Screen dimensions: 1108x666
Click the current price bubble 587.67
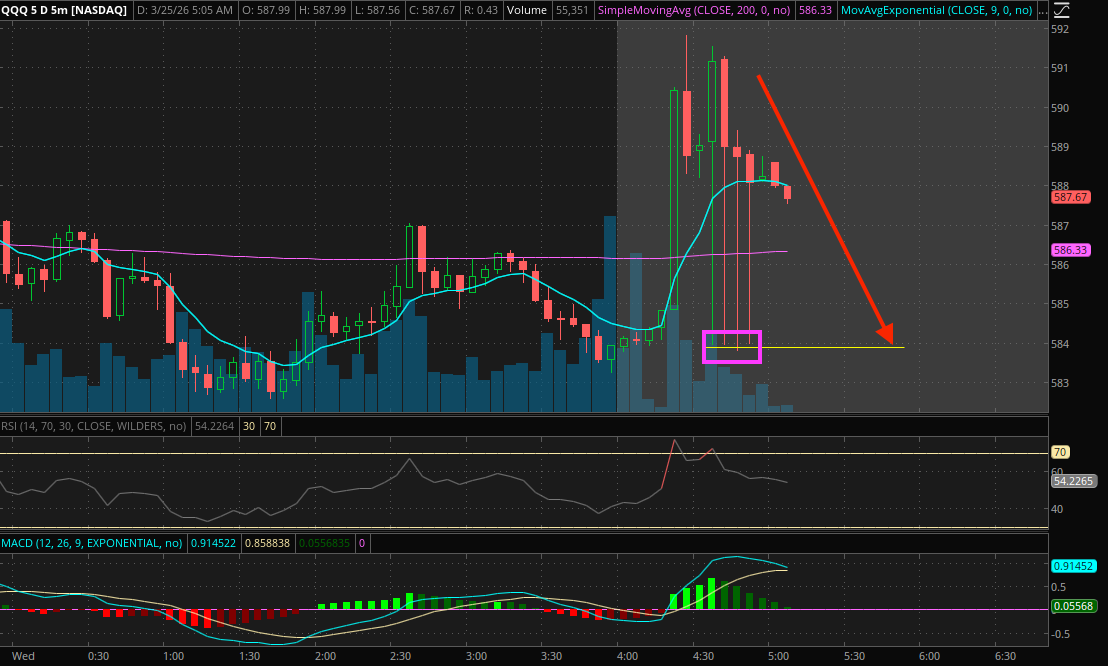[x=1071, y=197]
